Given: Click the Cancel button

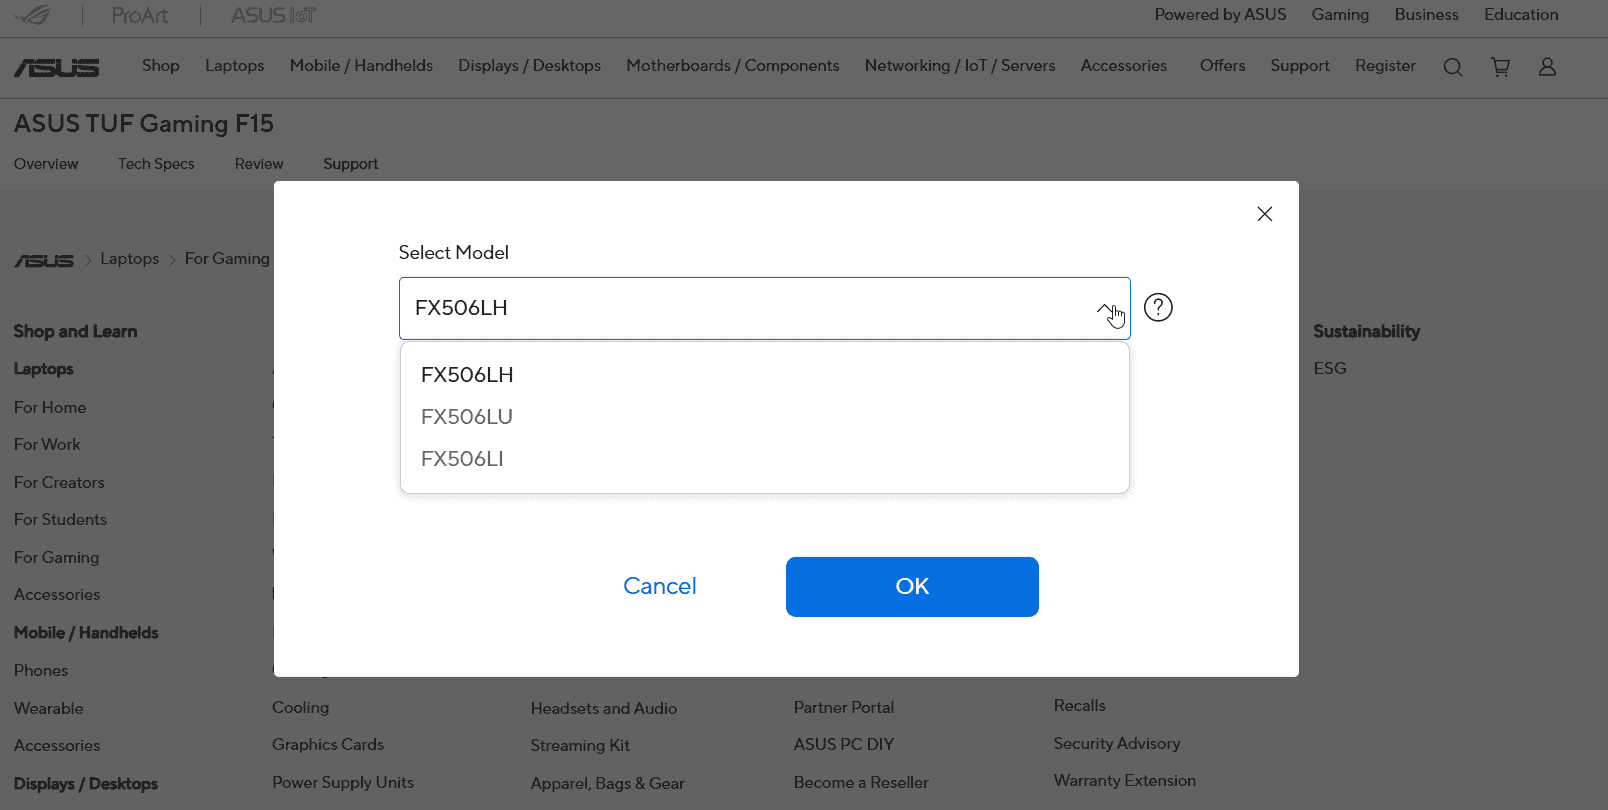Looking at the screenshot, I should coord(660,586).
